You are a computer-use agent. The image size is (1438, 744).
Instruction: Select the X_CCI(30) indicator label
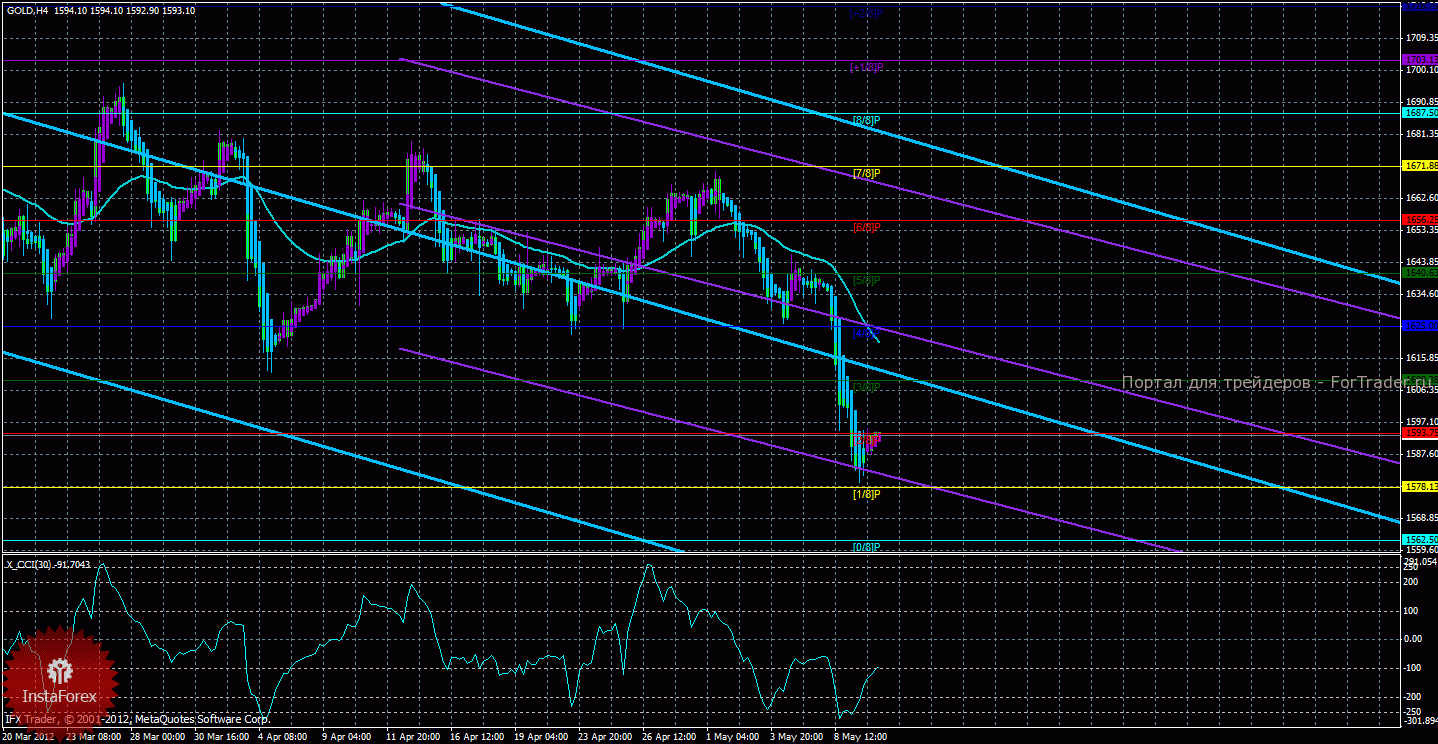48,564
